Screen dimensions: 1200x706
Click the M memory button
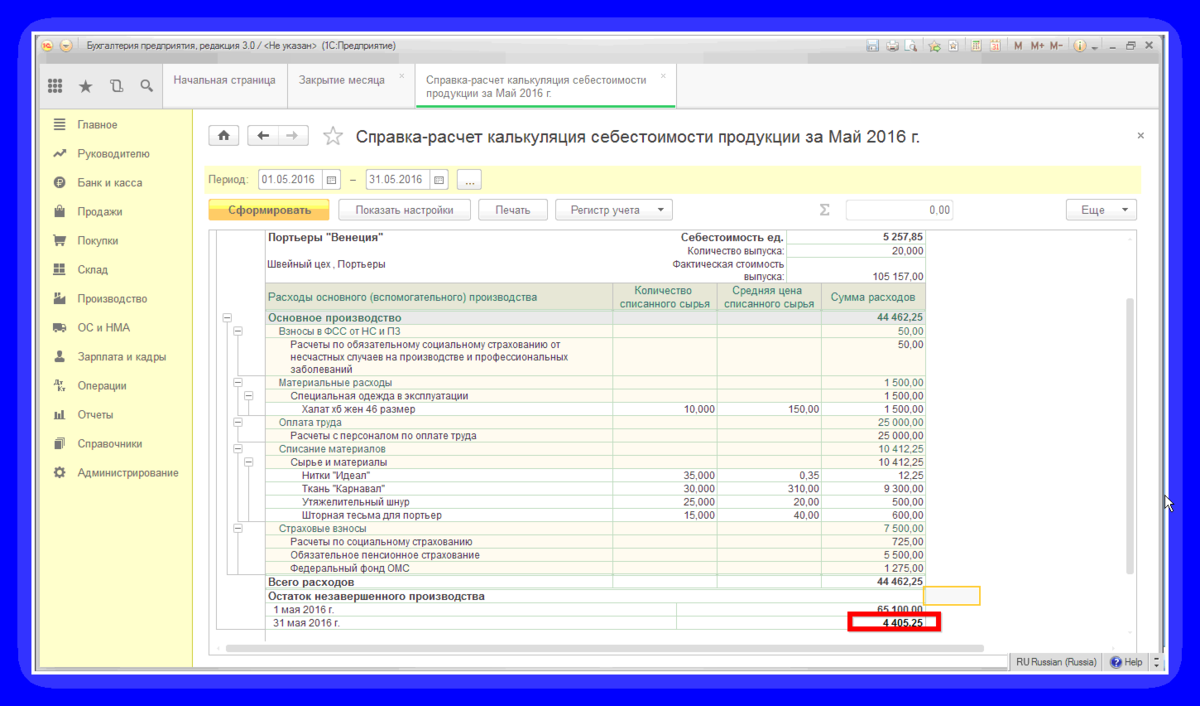[1018, 46]
